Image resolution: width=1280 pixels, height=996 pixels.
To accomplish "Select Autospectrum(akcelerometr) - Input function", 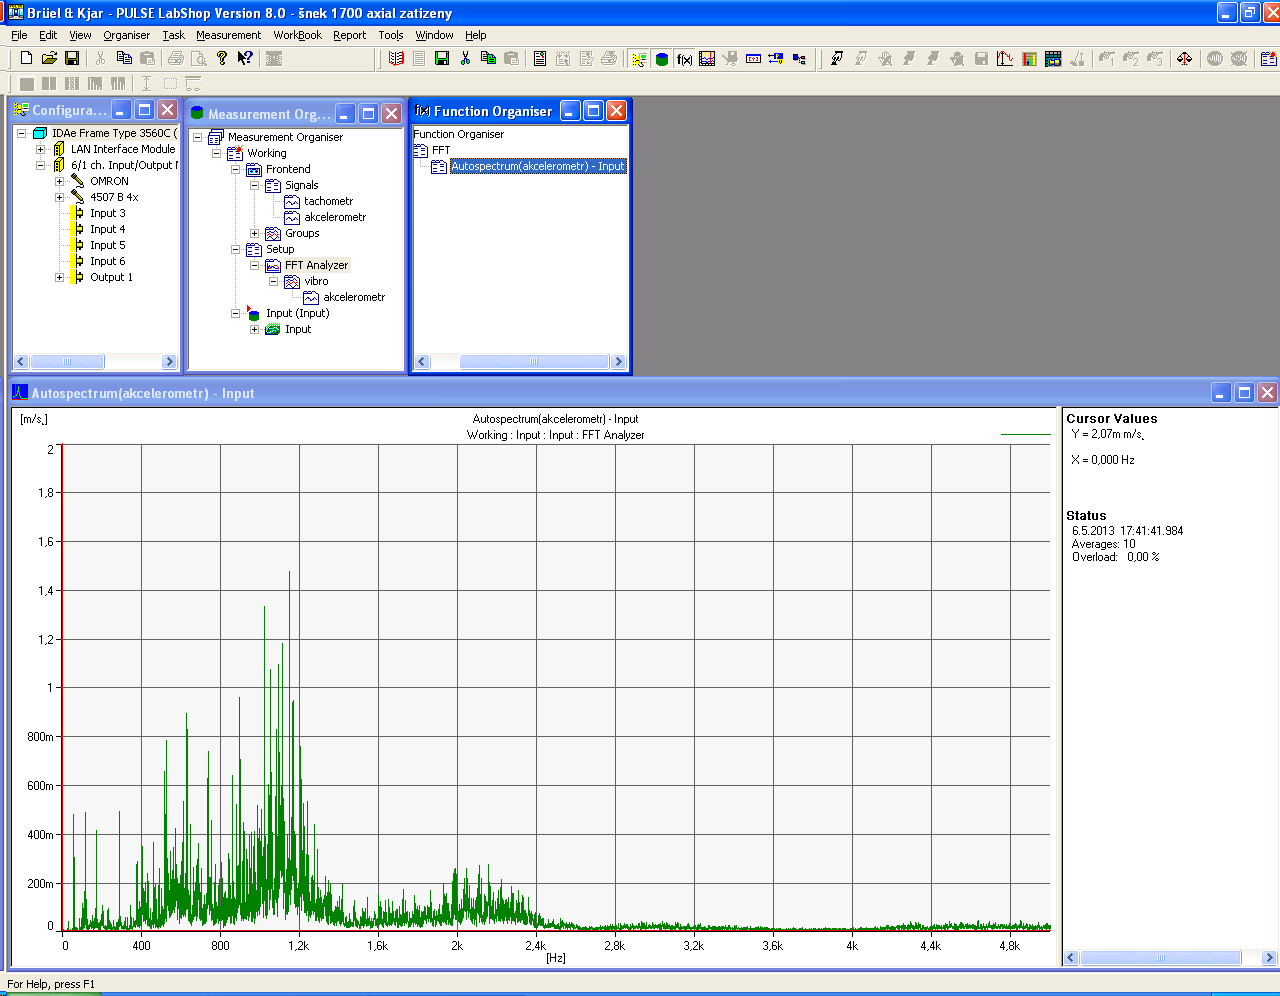I will [x=538, y=166].
